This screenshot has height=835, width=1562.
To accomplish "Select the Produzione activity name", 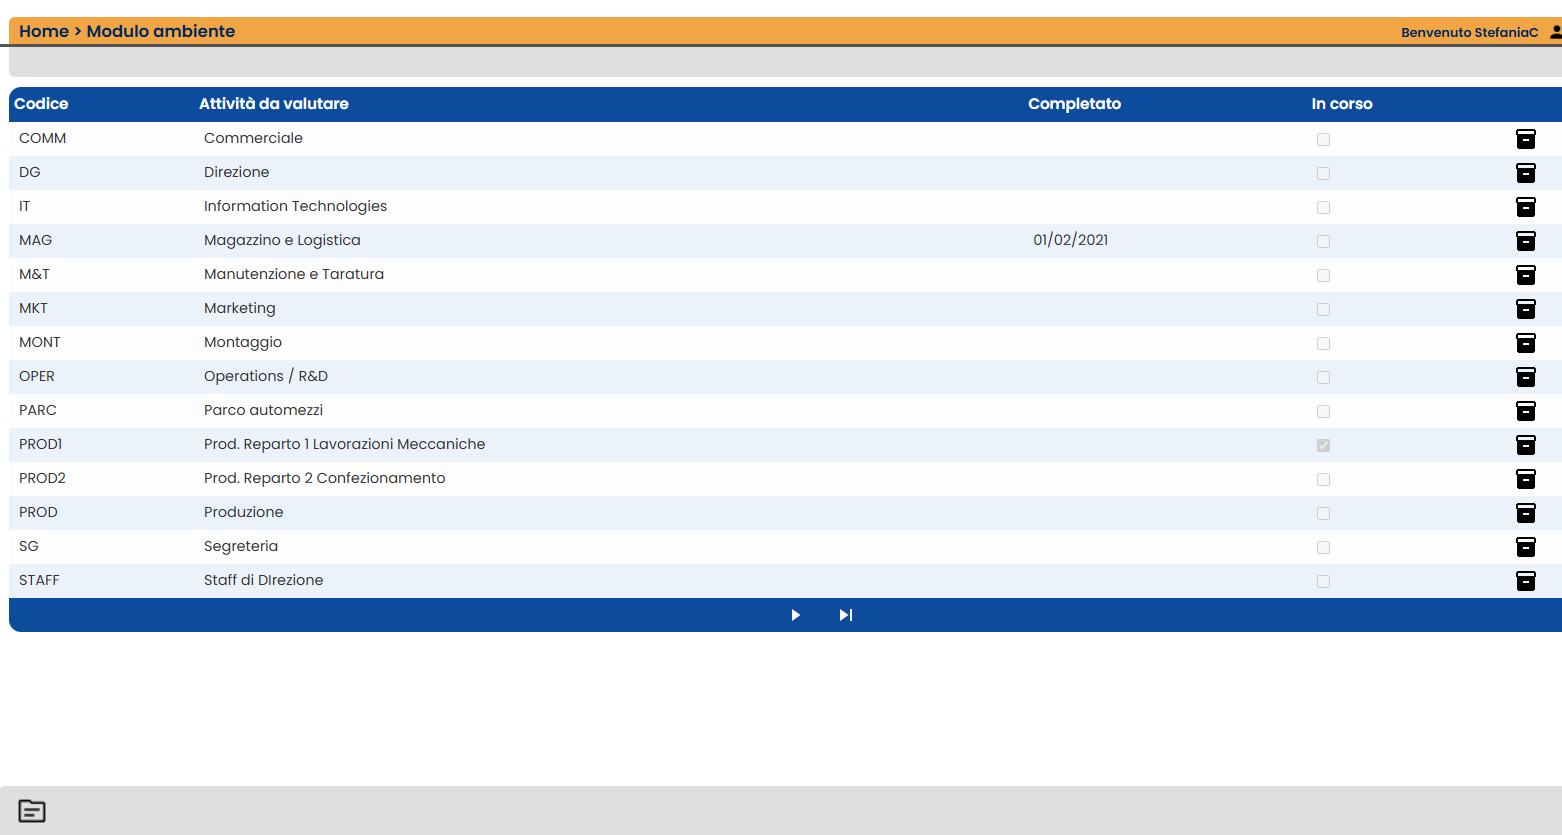I will pyautogui.click(x=244, y=512).
